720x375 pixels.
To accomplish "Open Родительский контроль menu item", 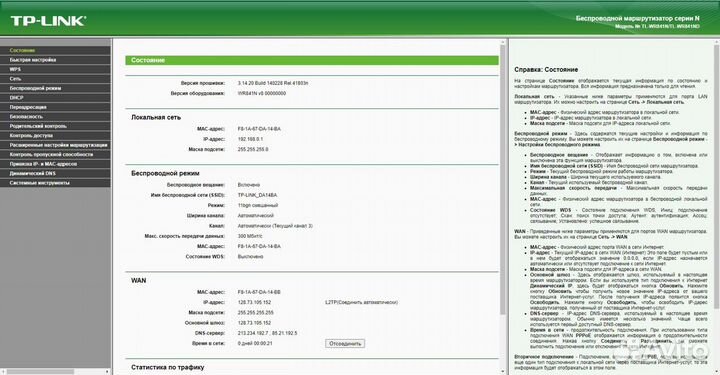I will click(55, 126).
